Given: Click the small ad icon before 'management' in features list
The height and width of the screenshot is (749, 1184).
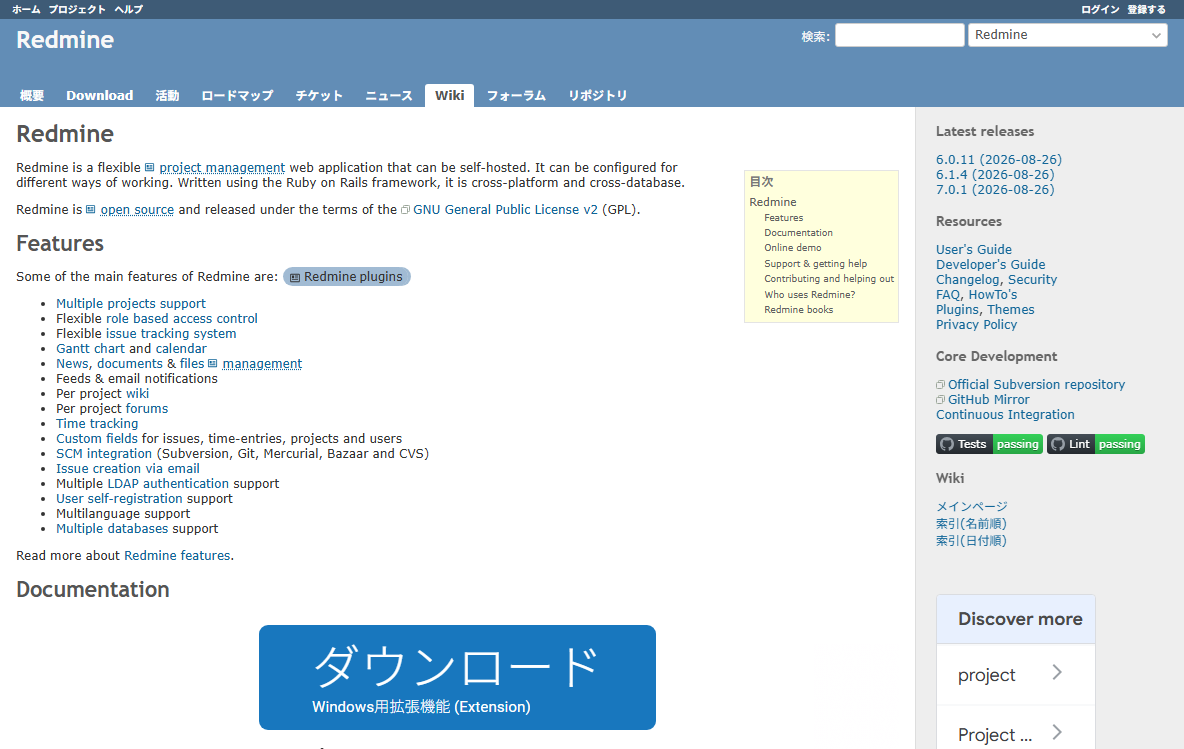Looking at the screenshot, I should [x=212, y=364].
